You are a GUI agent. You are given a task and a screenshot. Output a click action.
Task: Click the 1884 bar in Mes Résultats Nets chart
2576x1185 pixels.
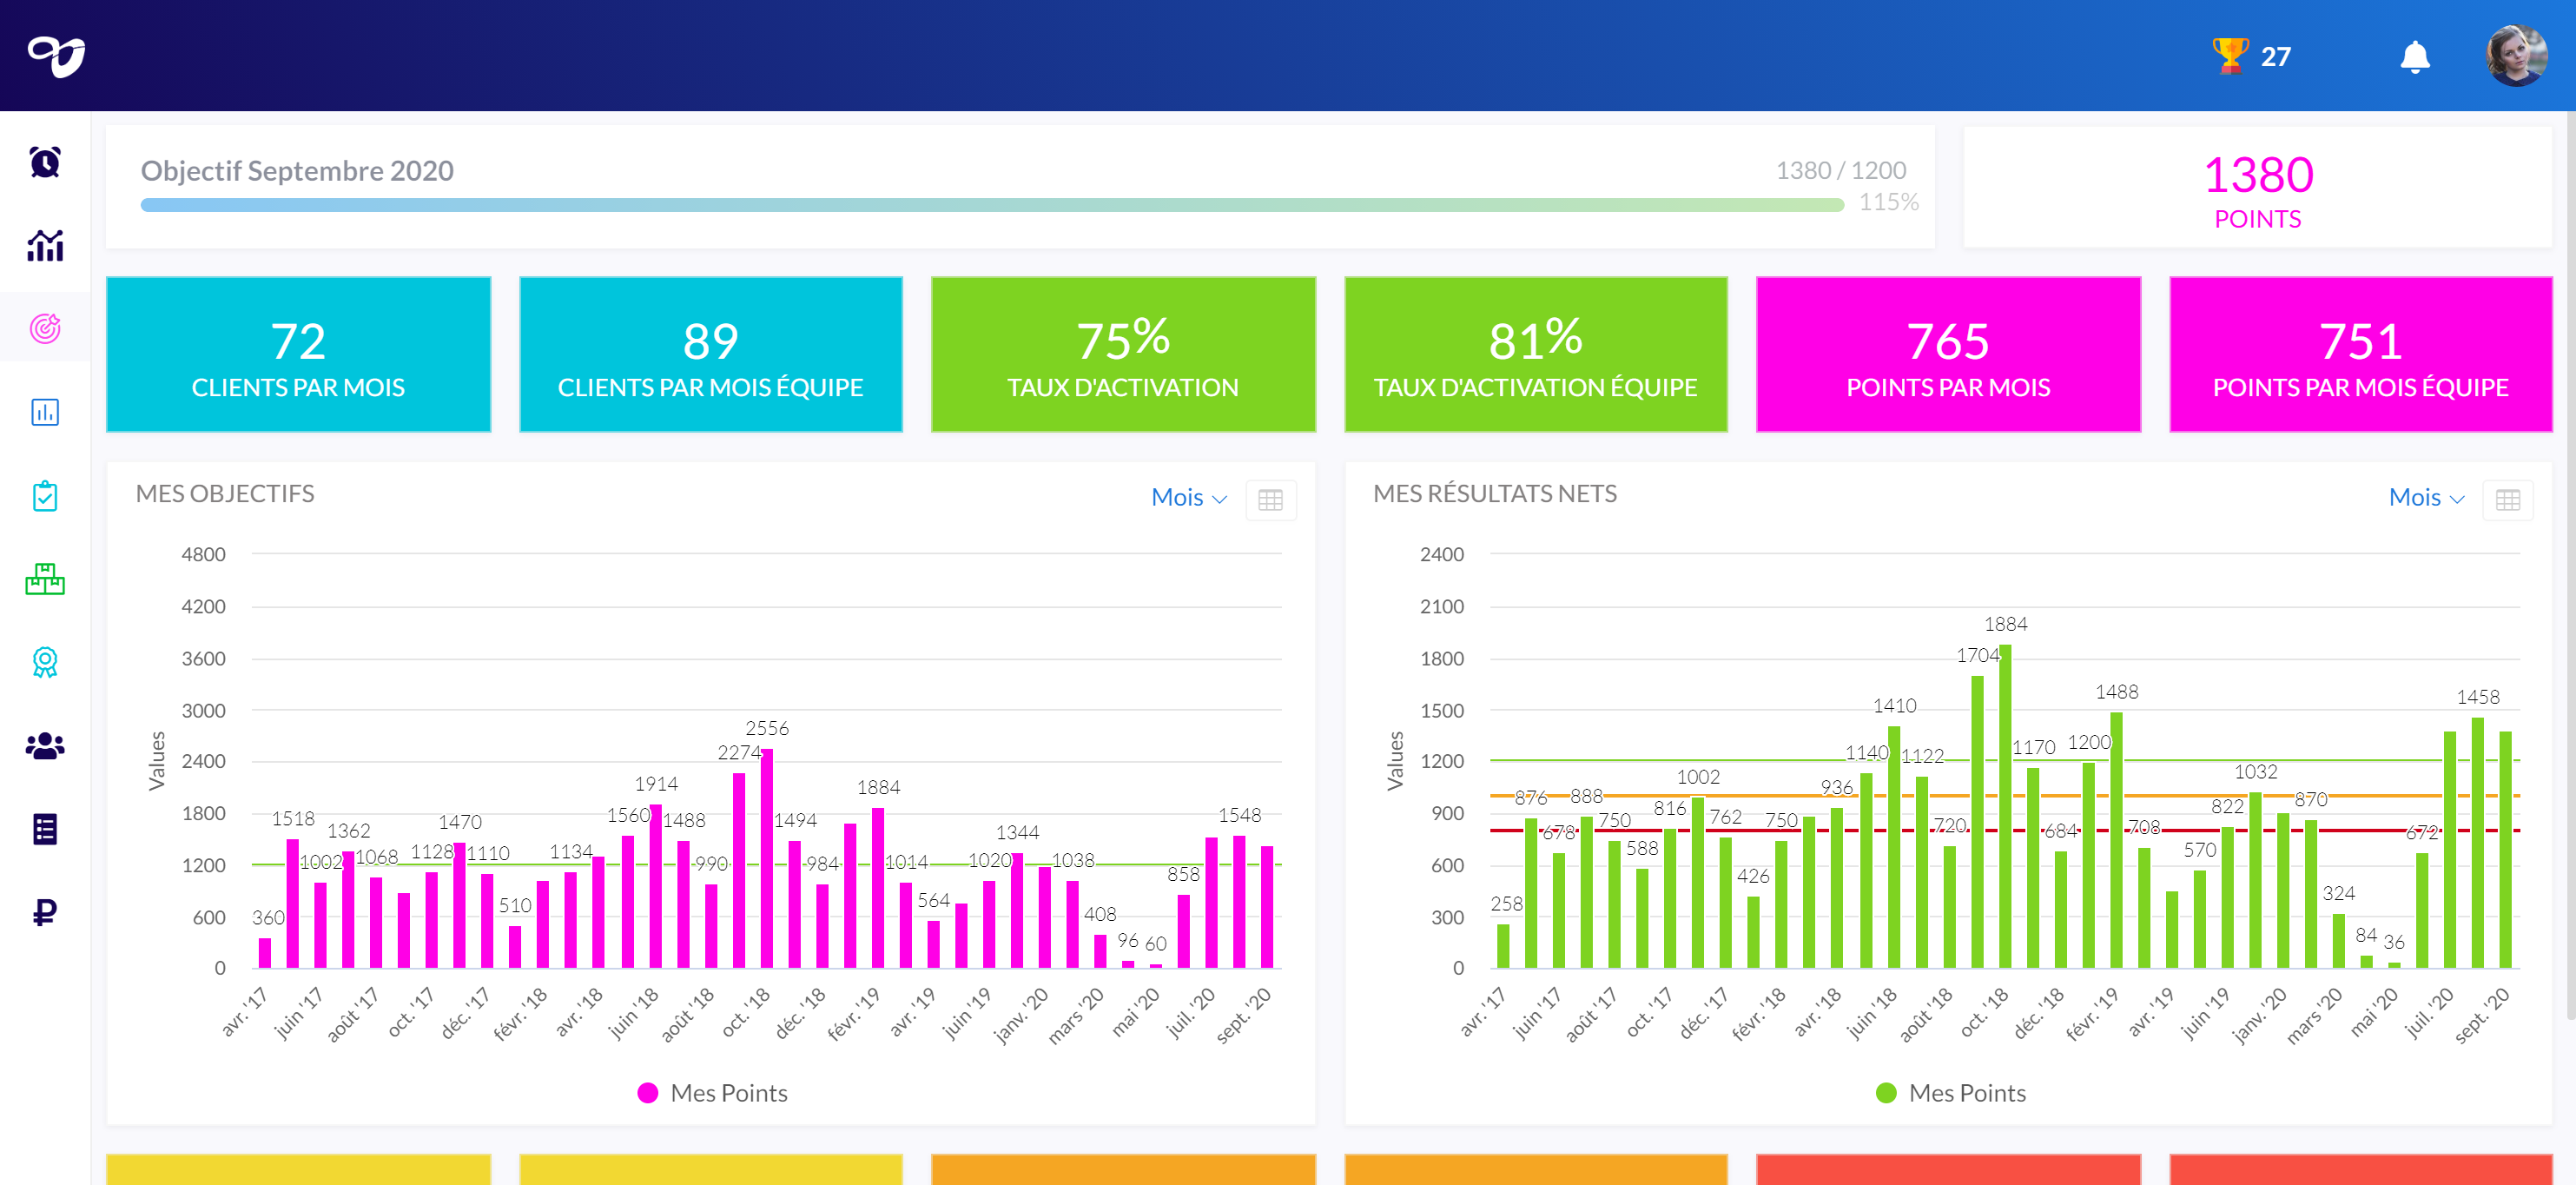pos(2005,806)
